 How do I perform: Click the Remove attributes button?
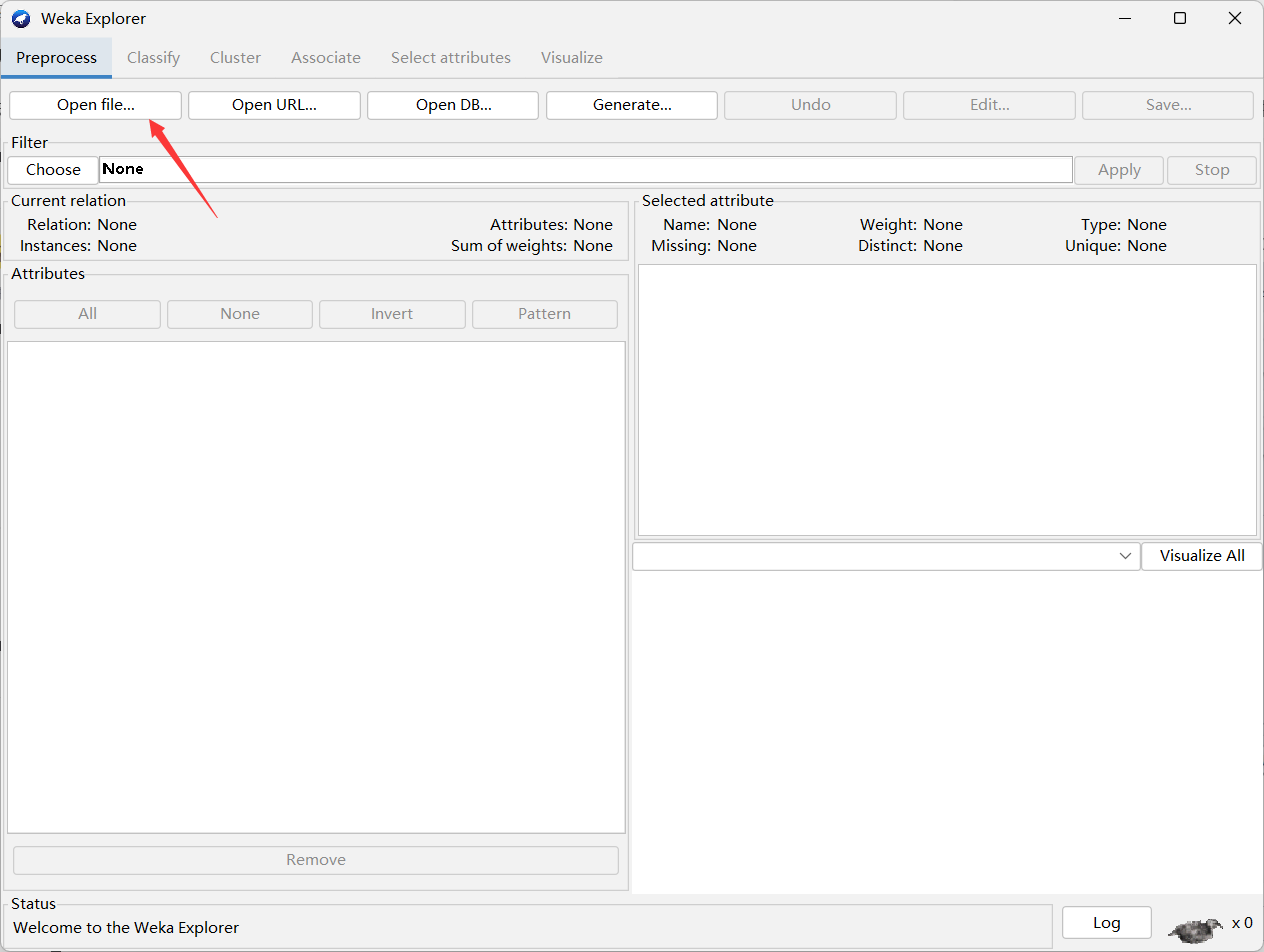click(x=316, y=860)
